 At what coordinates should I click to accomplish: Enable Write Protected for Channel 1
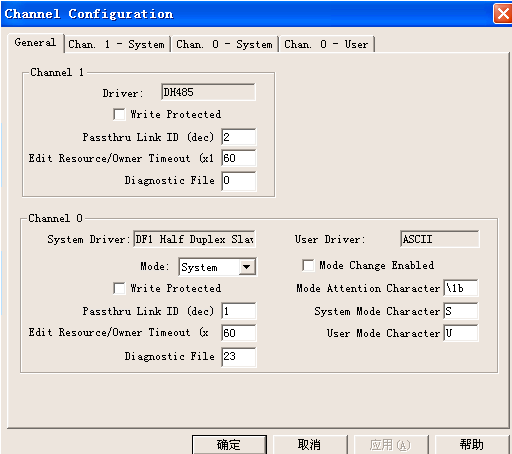[x=119, y=114]
